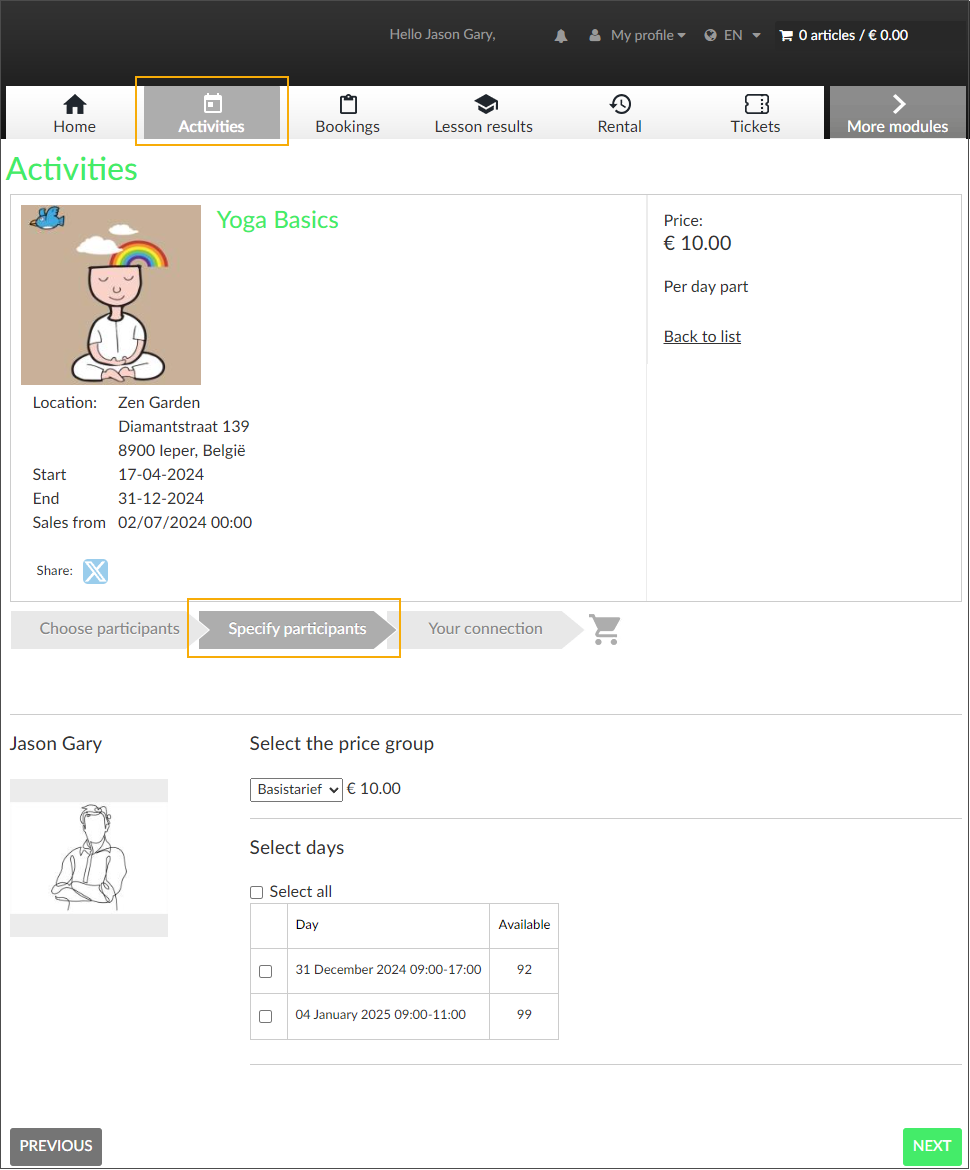970x1170 pixels.
Task: Open Bookings clipboard icon
Action: [x=348, y=104]
